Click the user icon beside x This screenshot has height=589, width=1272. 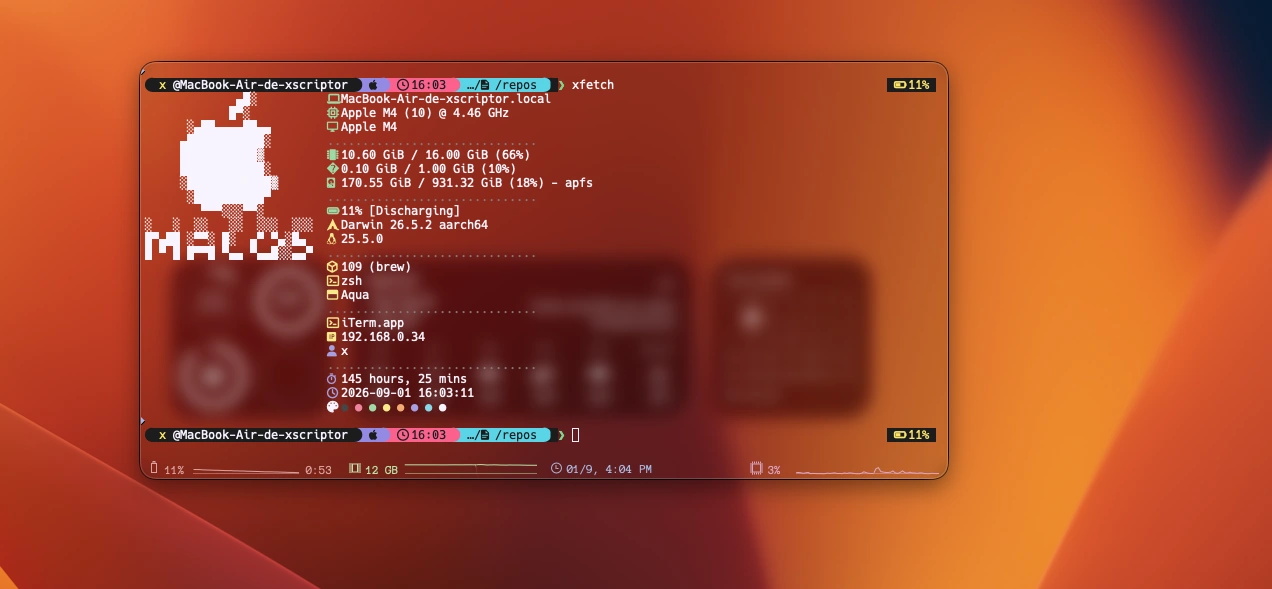[332, 351]
